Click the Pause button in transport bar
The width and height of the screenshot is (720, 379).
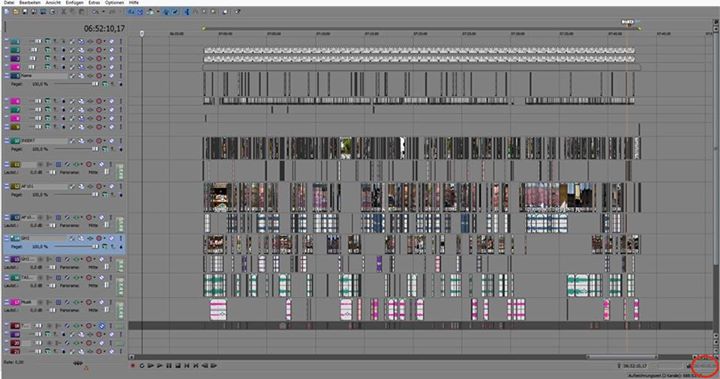click(169, 366)
